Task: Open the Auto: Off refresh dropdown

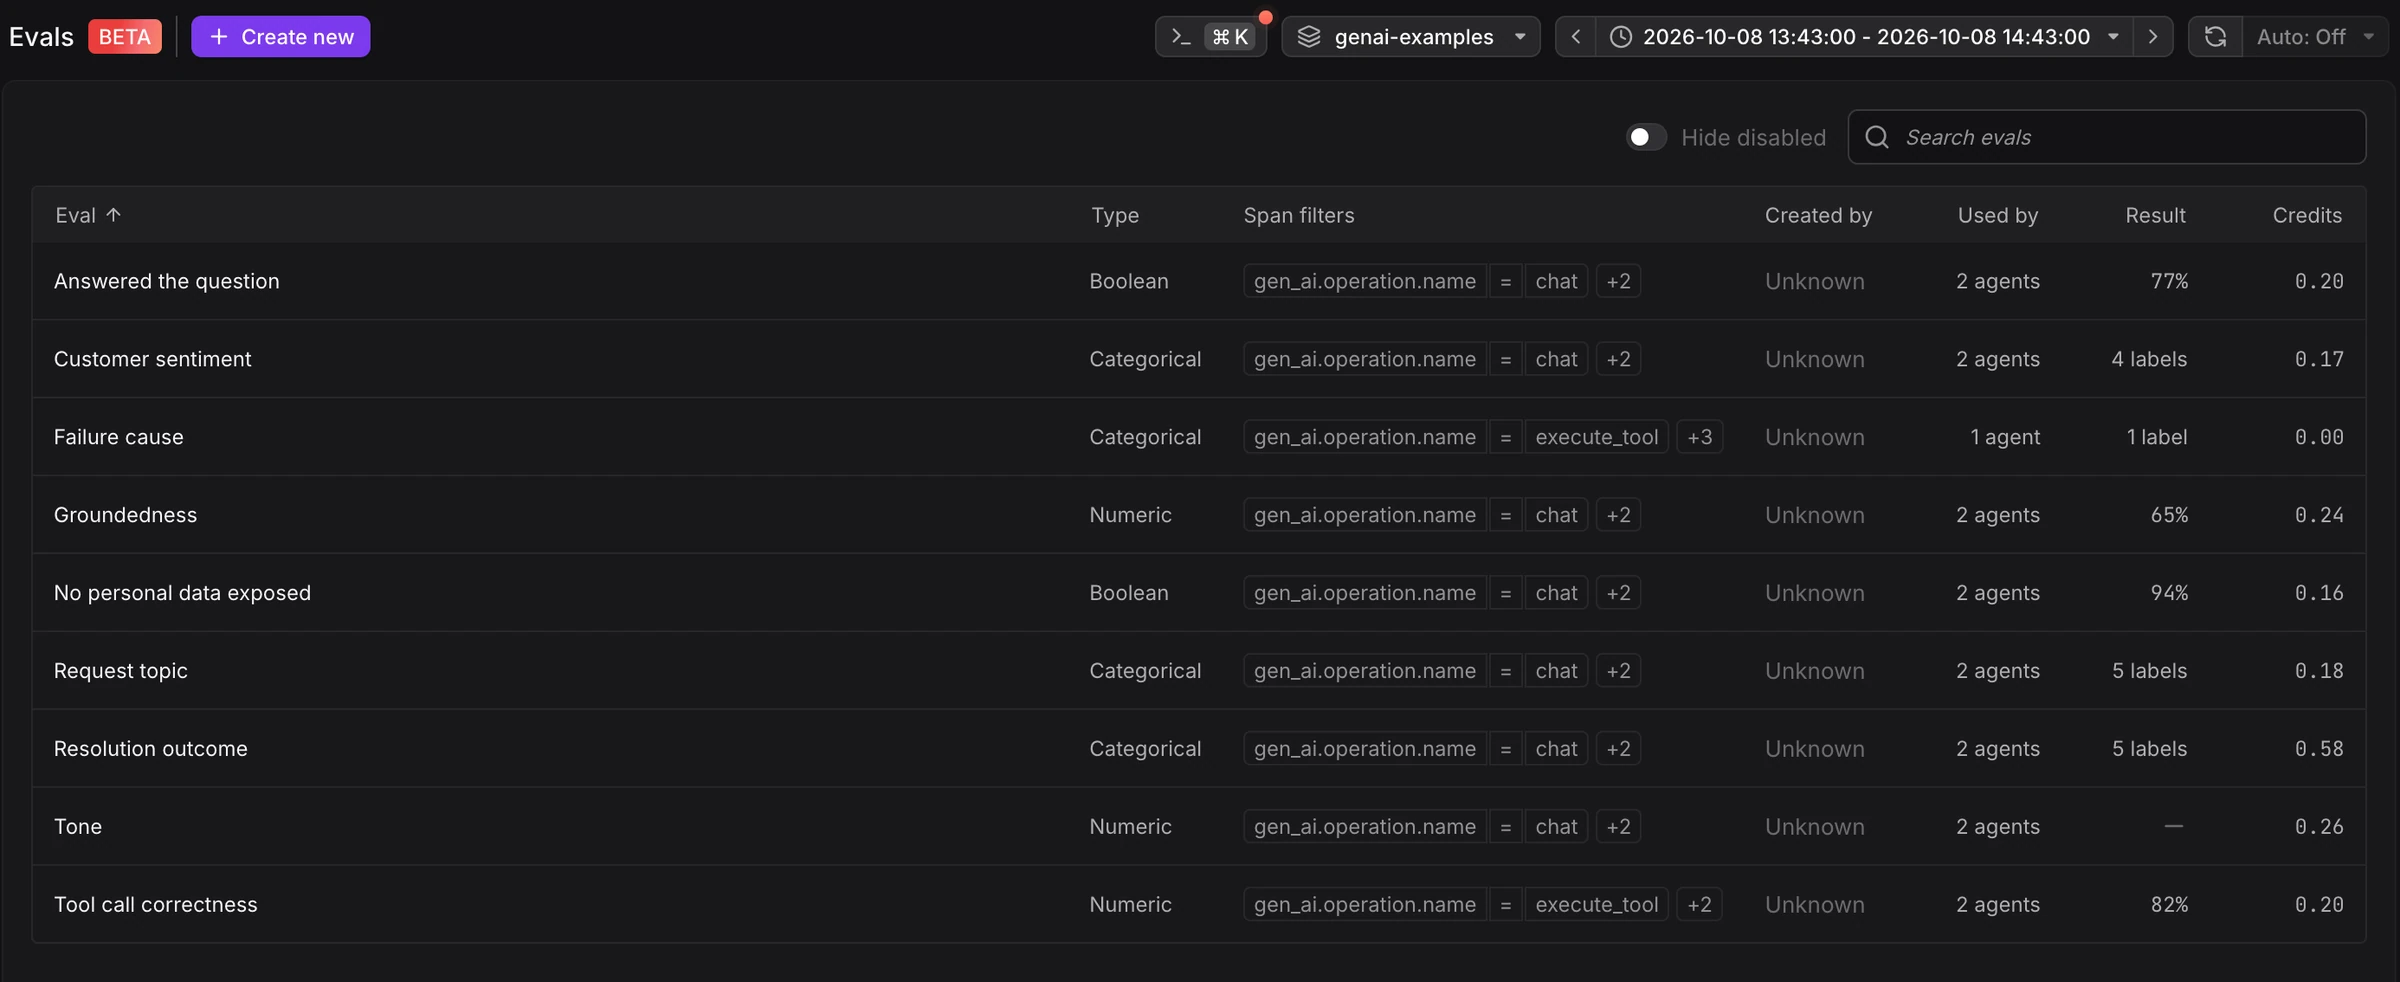Action: pyautogui.click(x=2315, y=37)
